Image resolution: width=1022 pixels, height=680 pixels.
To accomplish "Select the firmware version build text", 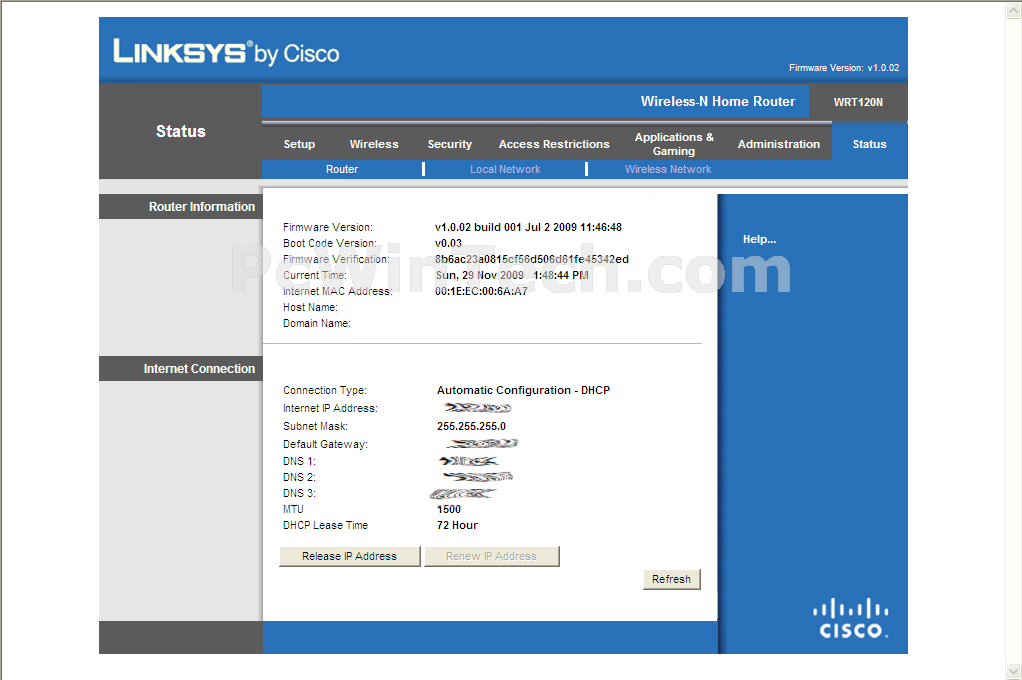I will (x=529, y=227).
